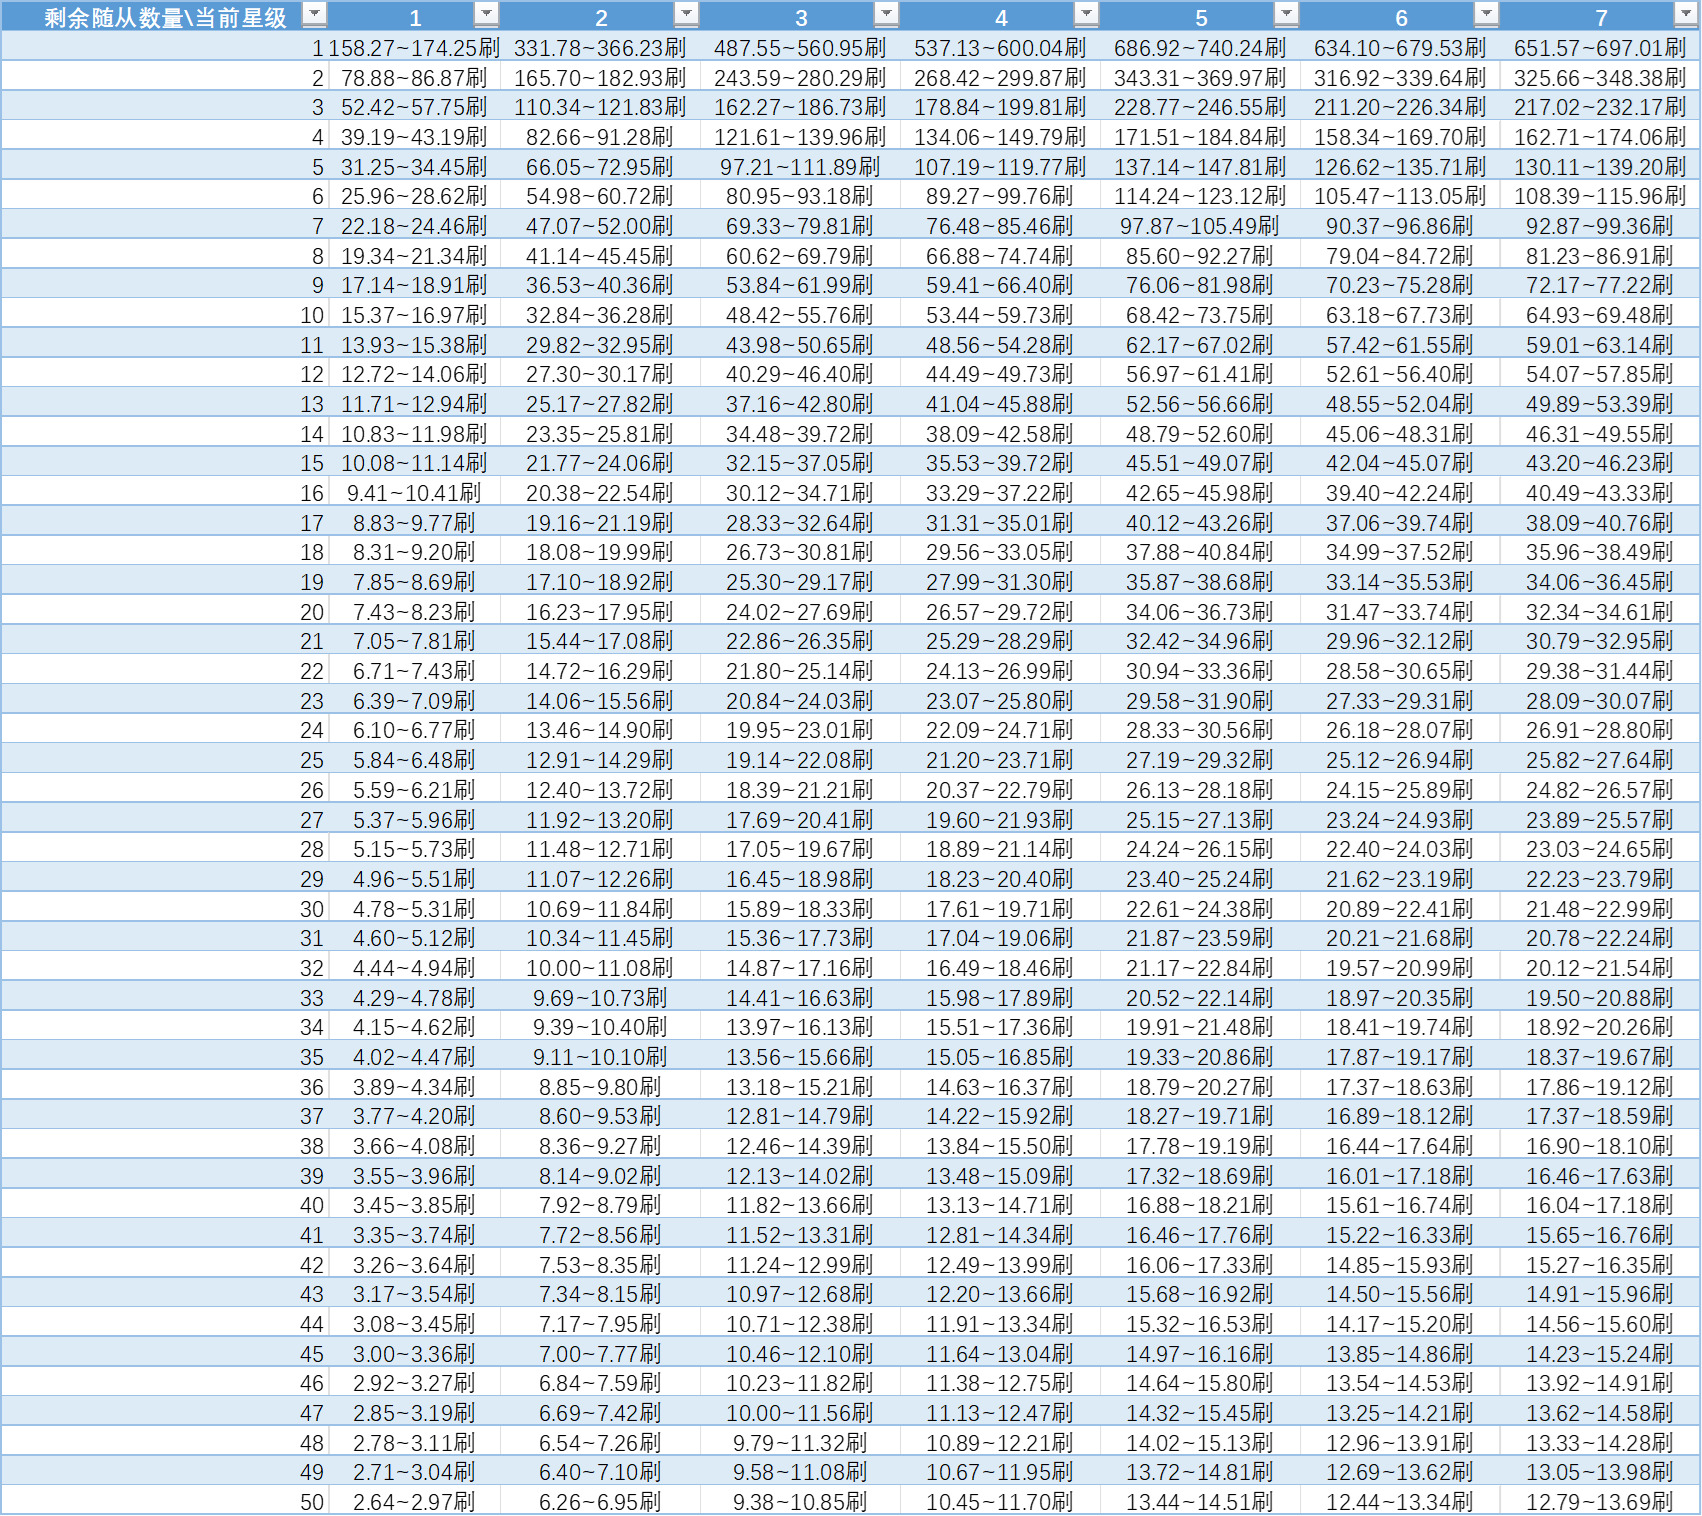
Task: Select cell 43.20~46.23刷
Action: pyautogui.click(x=1600, y=463)
